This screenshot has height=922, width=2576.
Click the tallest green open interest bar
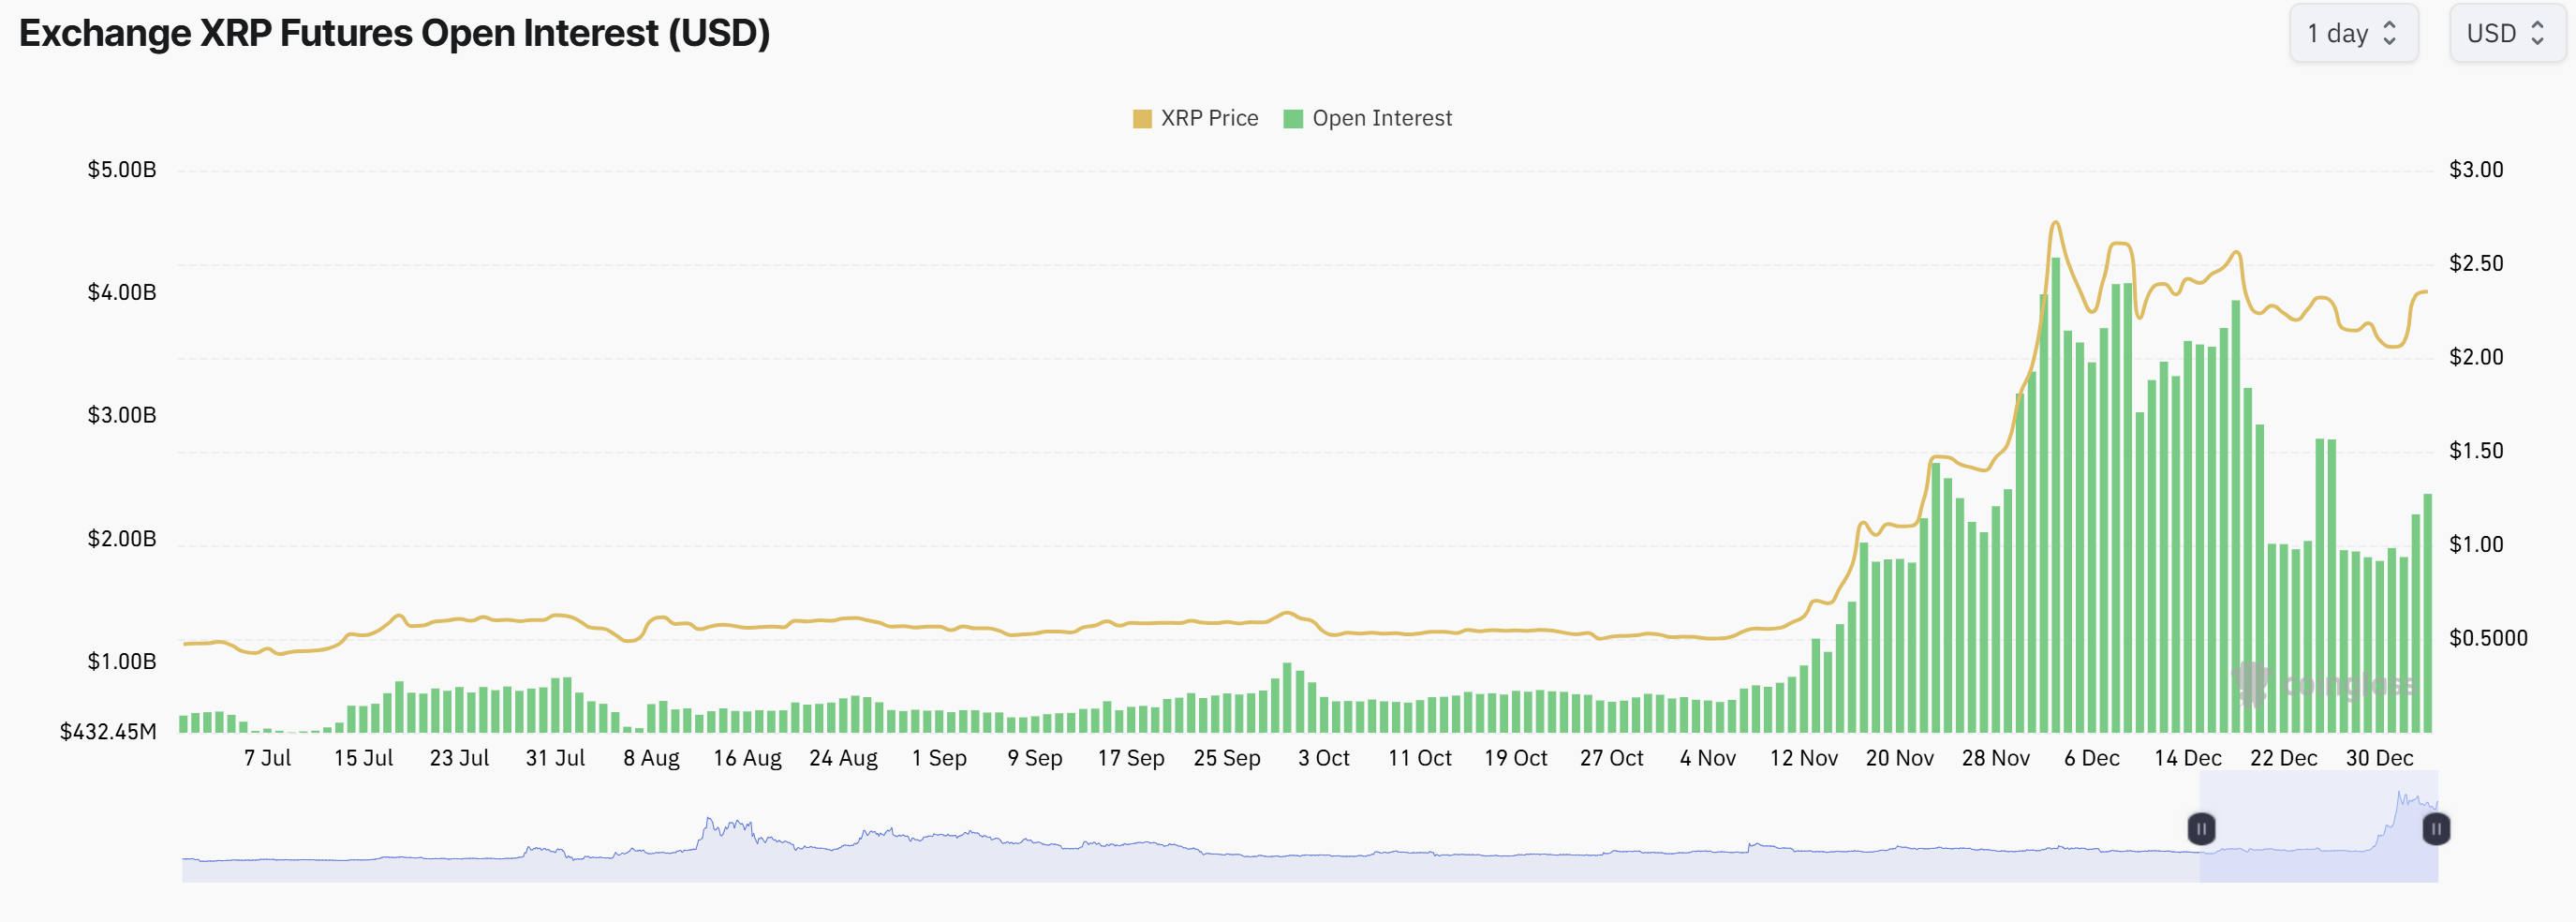[x=2056, y=500]
